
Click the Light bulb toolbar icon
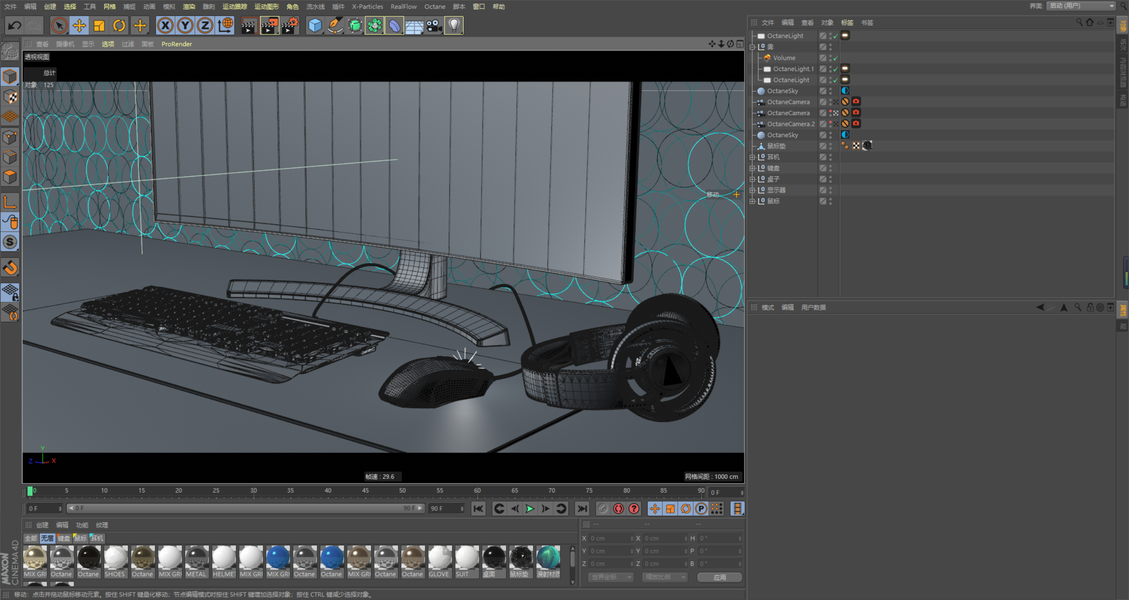(454, 25)
